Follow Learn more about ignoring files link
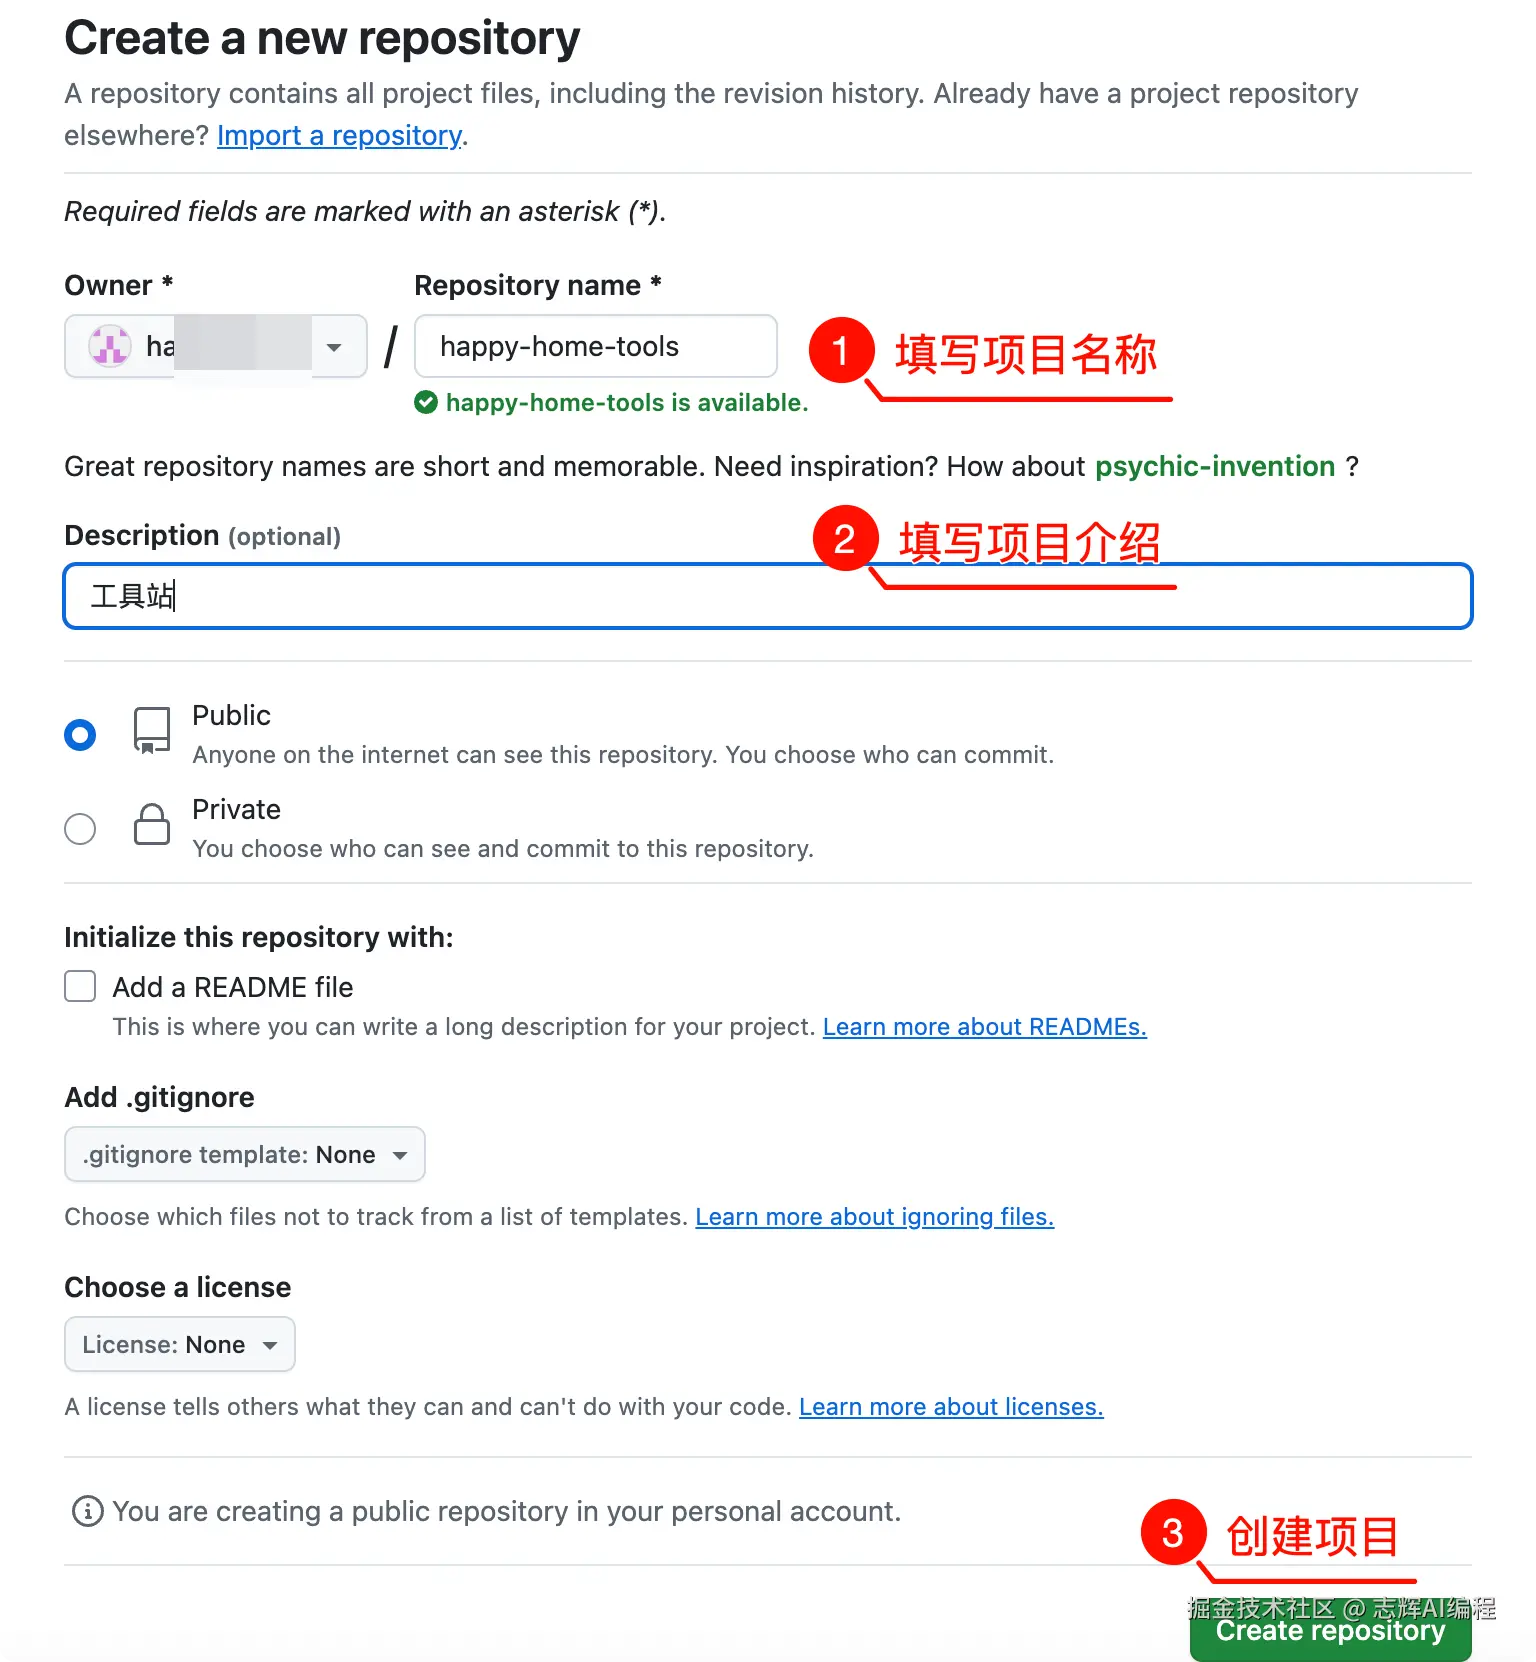Screen dimensions: 1536x1662 click(x=875, y=1217)
